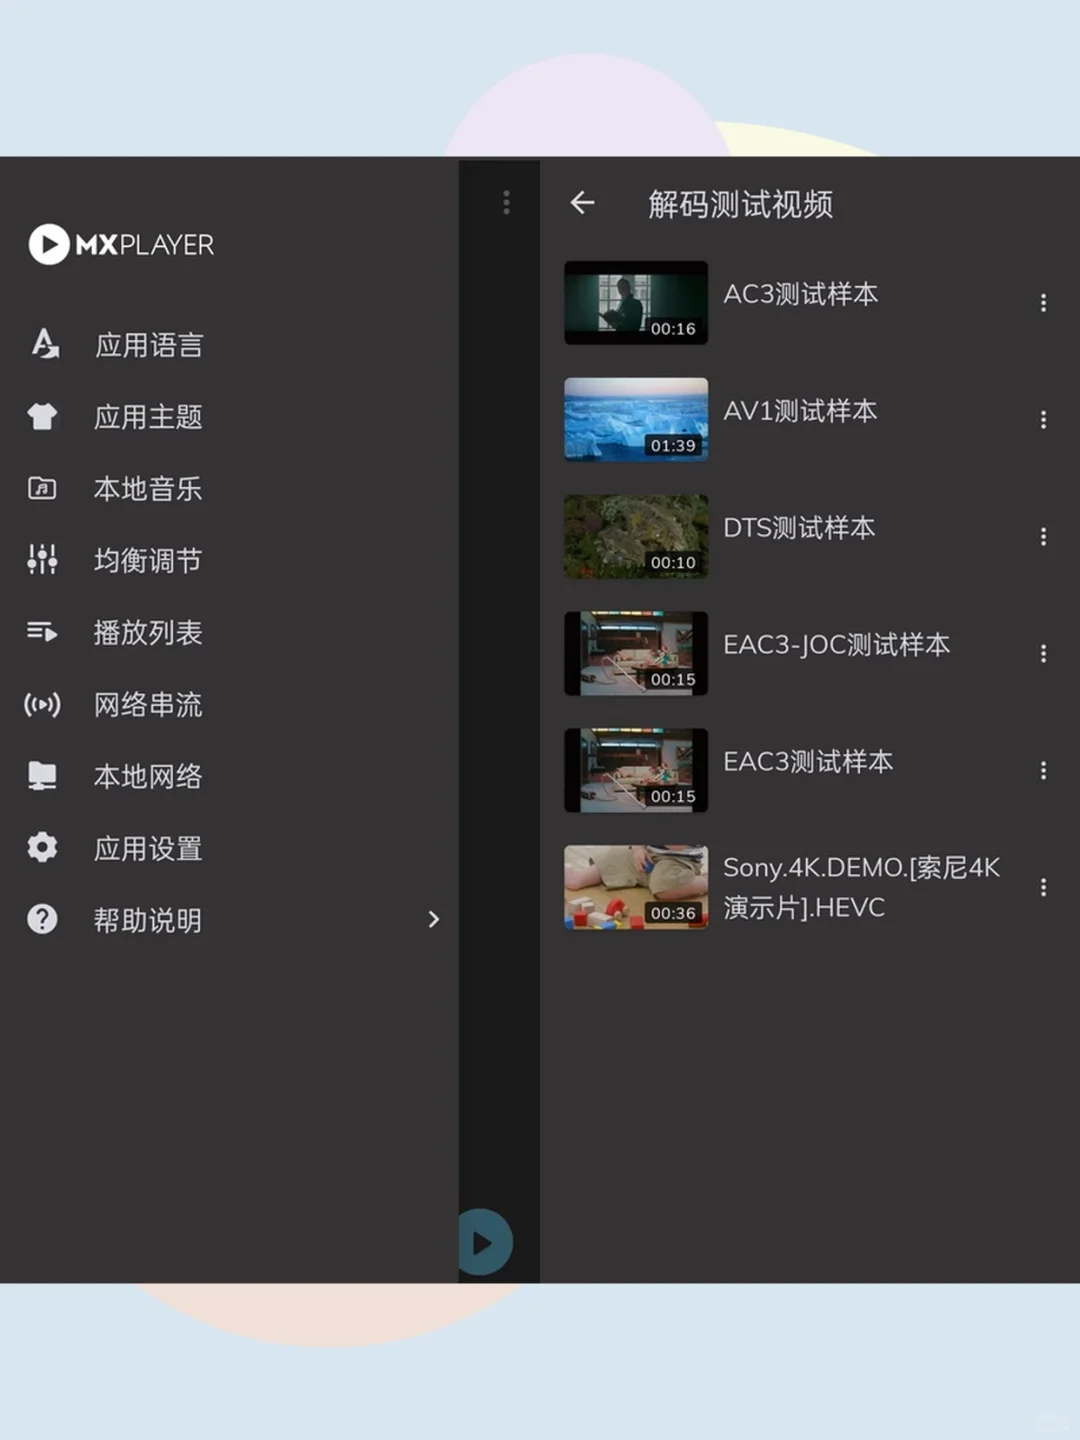Select the 播放列表 playlist icon
1080x1440 pixels.
click(41, 633)
